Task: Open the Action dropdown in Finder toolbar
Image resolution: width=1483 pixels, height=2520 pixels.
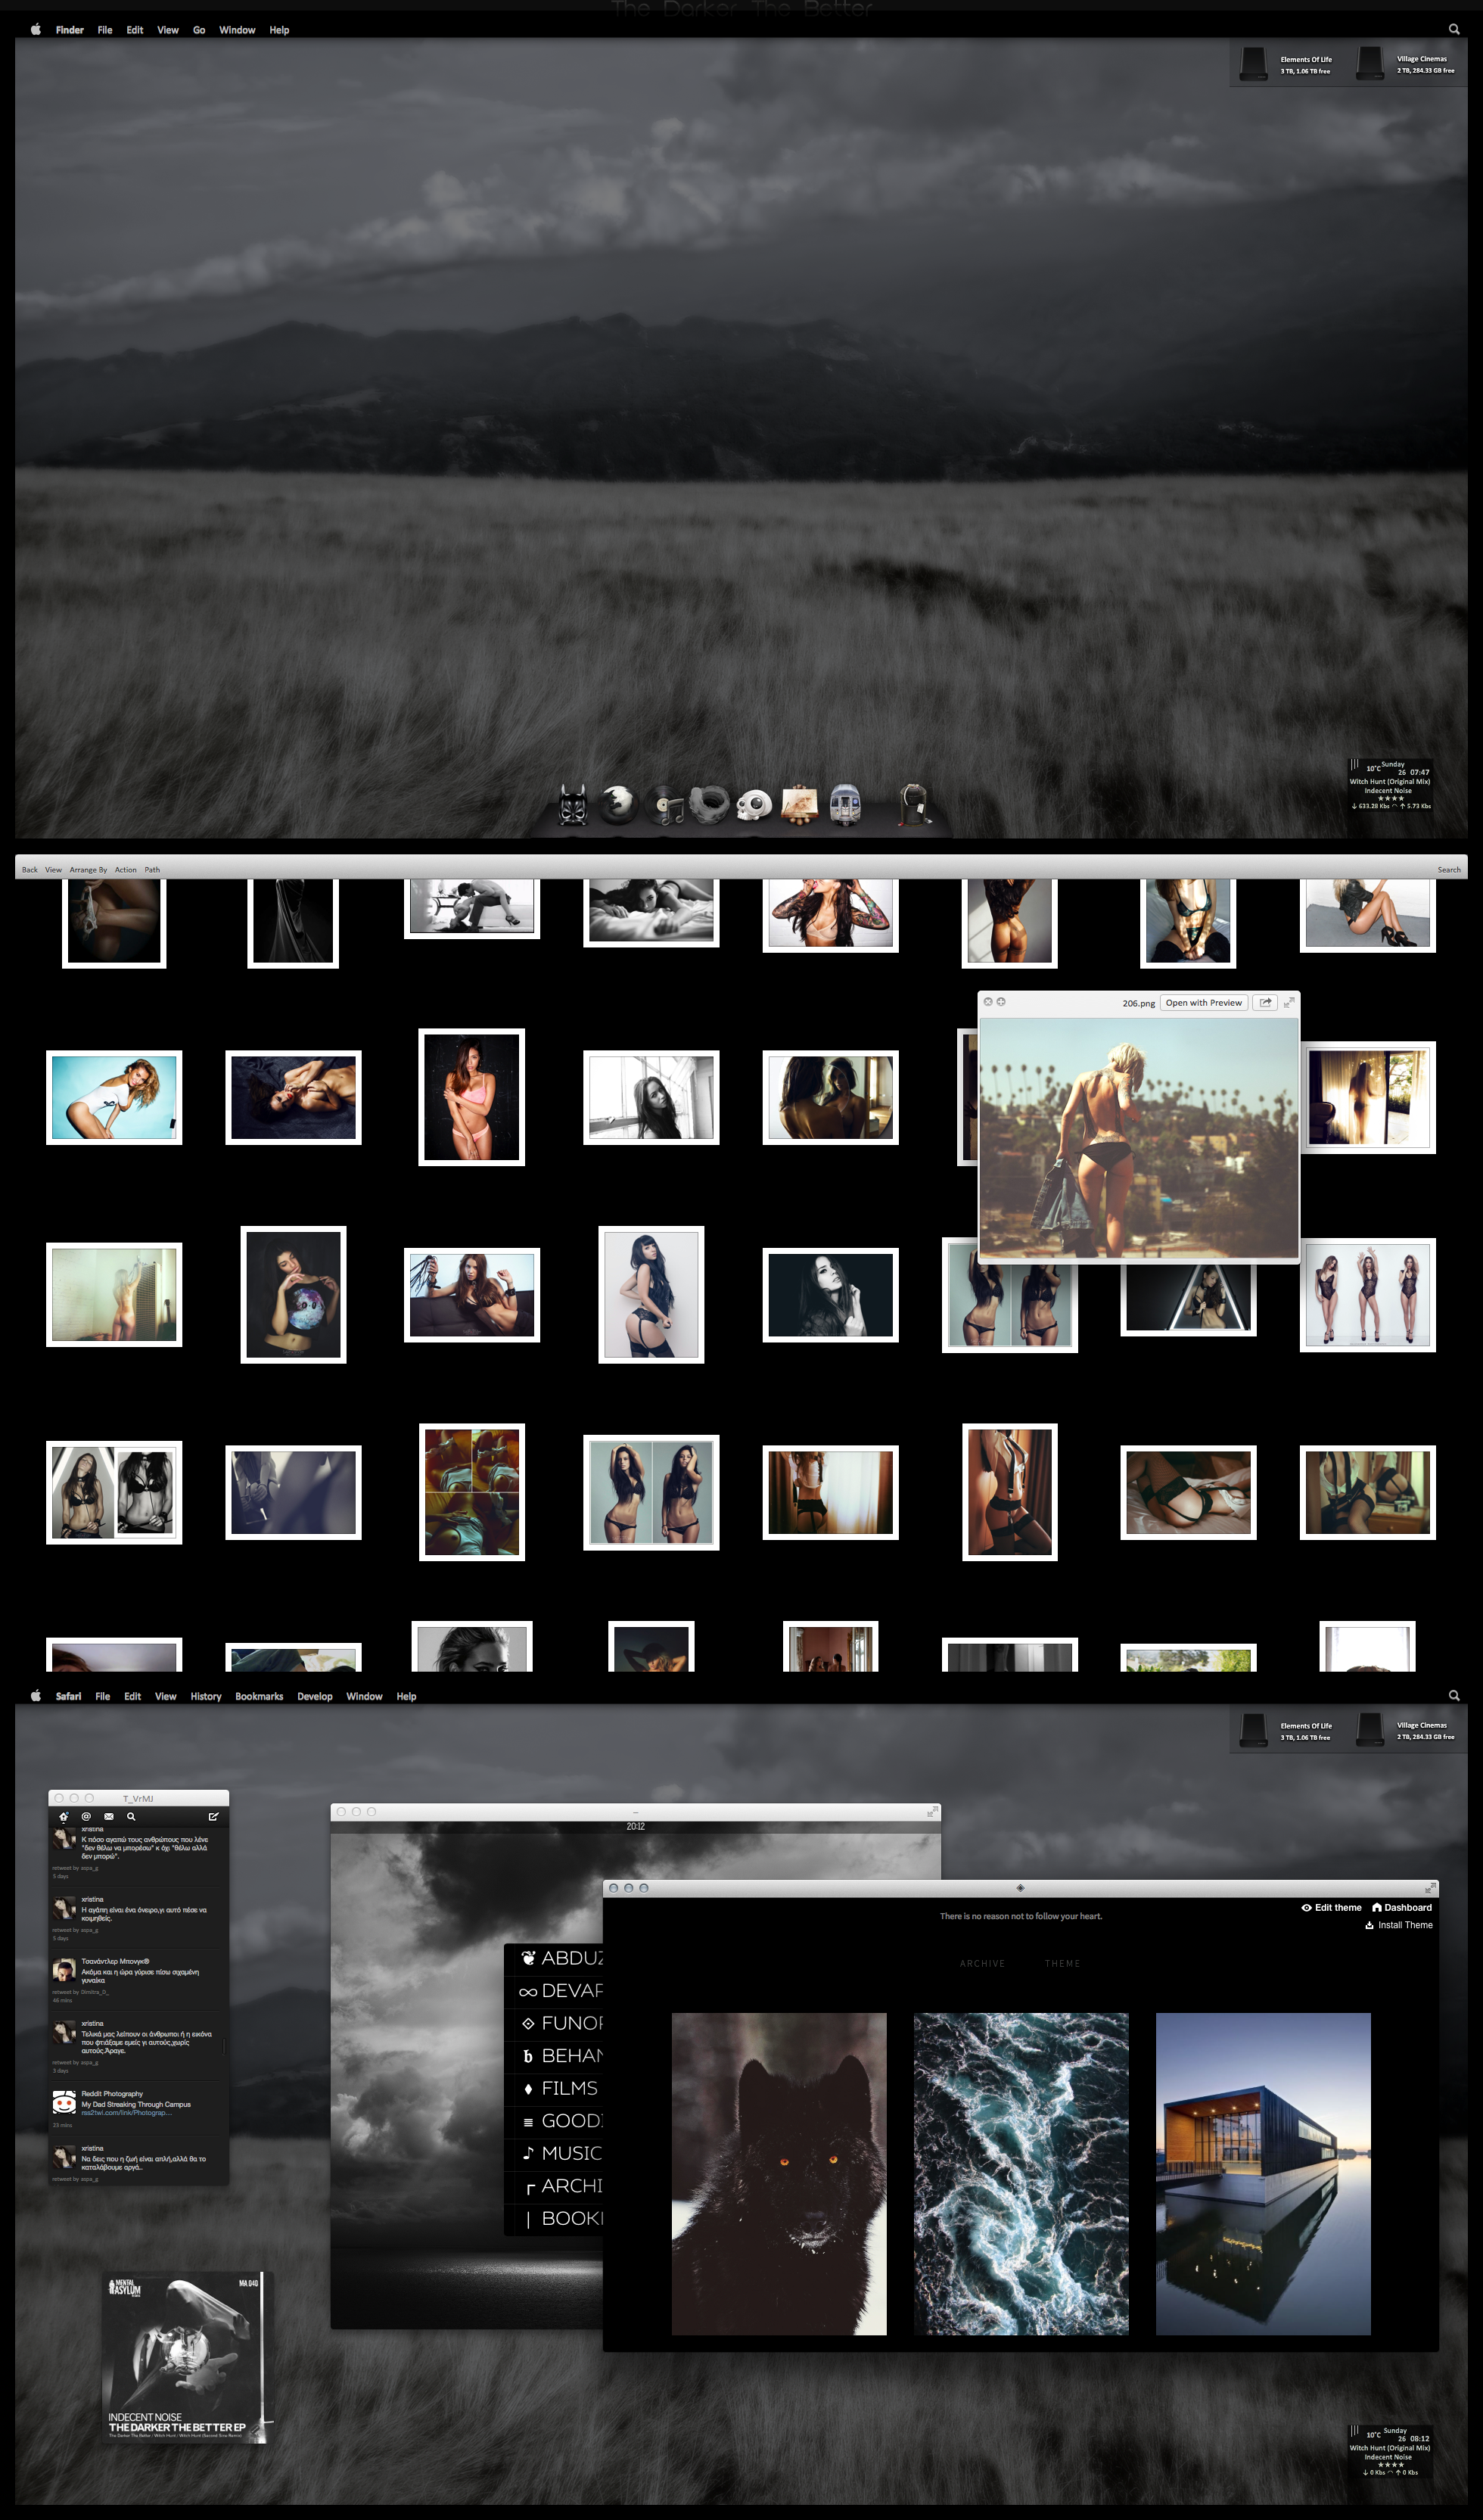Action: 125,869
